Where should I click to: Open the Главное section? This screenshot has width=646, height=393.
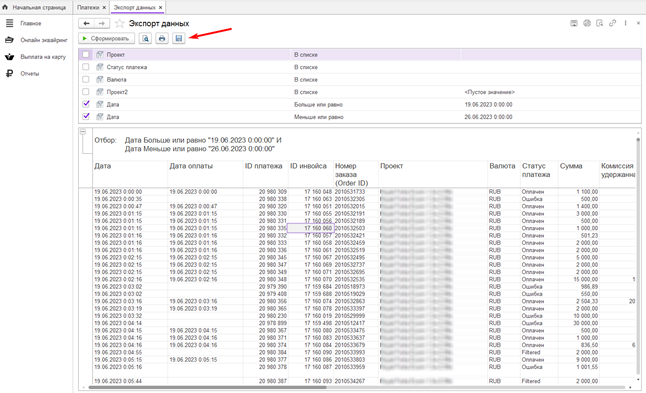pos(31,23)
